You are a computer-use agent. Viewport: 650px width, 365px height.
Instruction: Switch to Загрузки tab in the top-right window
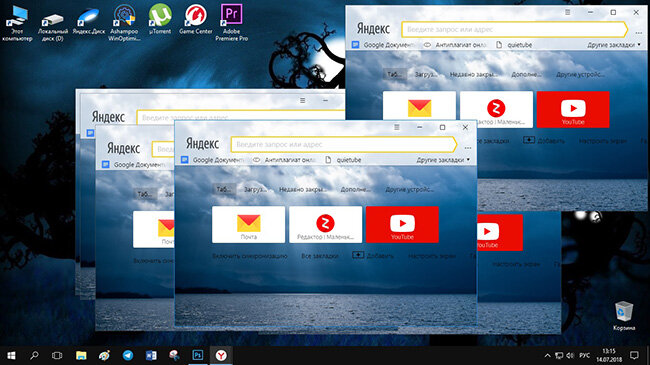coord(426,75)
